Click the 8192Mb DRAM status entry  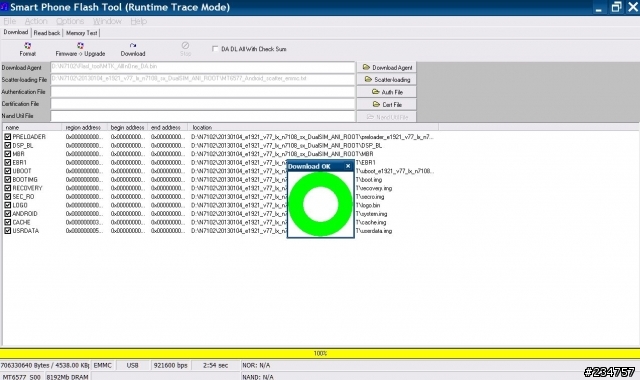[67, 377]
